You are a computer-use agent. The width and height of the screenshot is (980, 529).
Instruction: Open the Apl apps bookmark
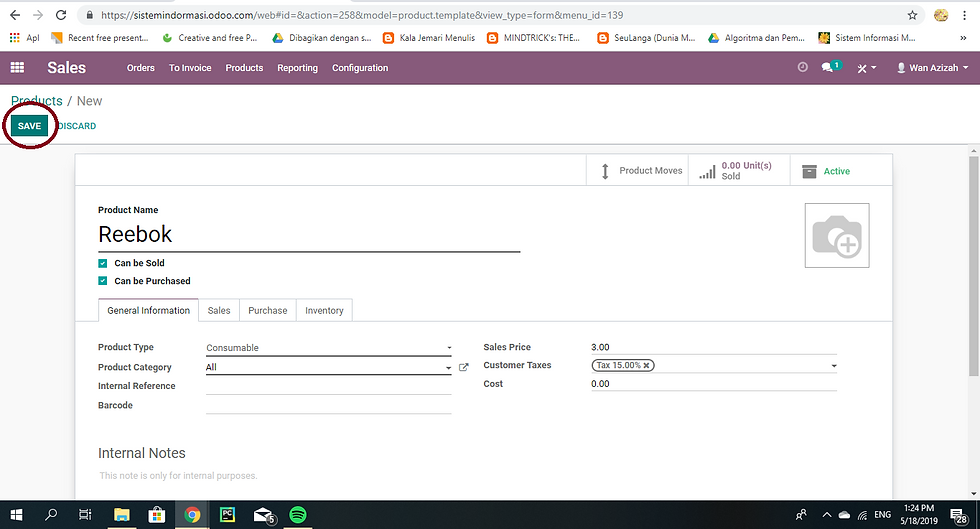pyautogui.click(x=24, y=38)
